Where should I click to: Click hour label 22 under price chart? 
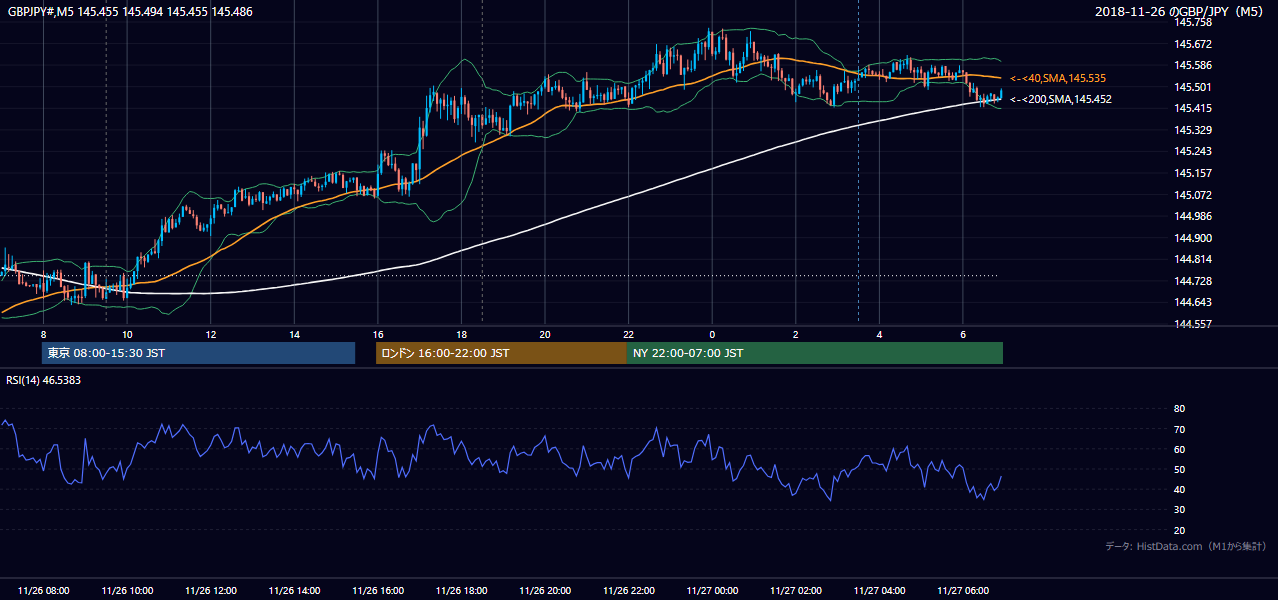[x=628, y=334]
